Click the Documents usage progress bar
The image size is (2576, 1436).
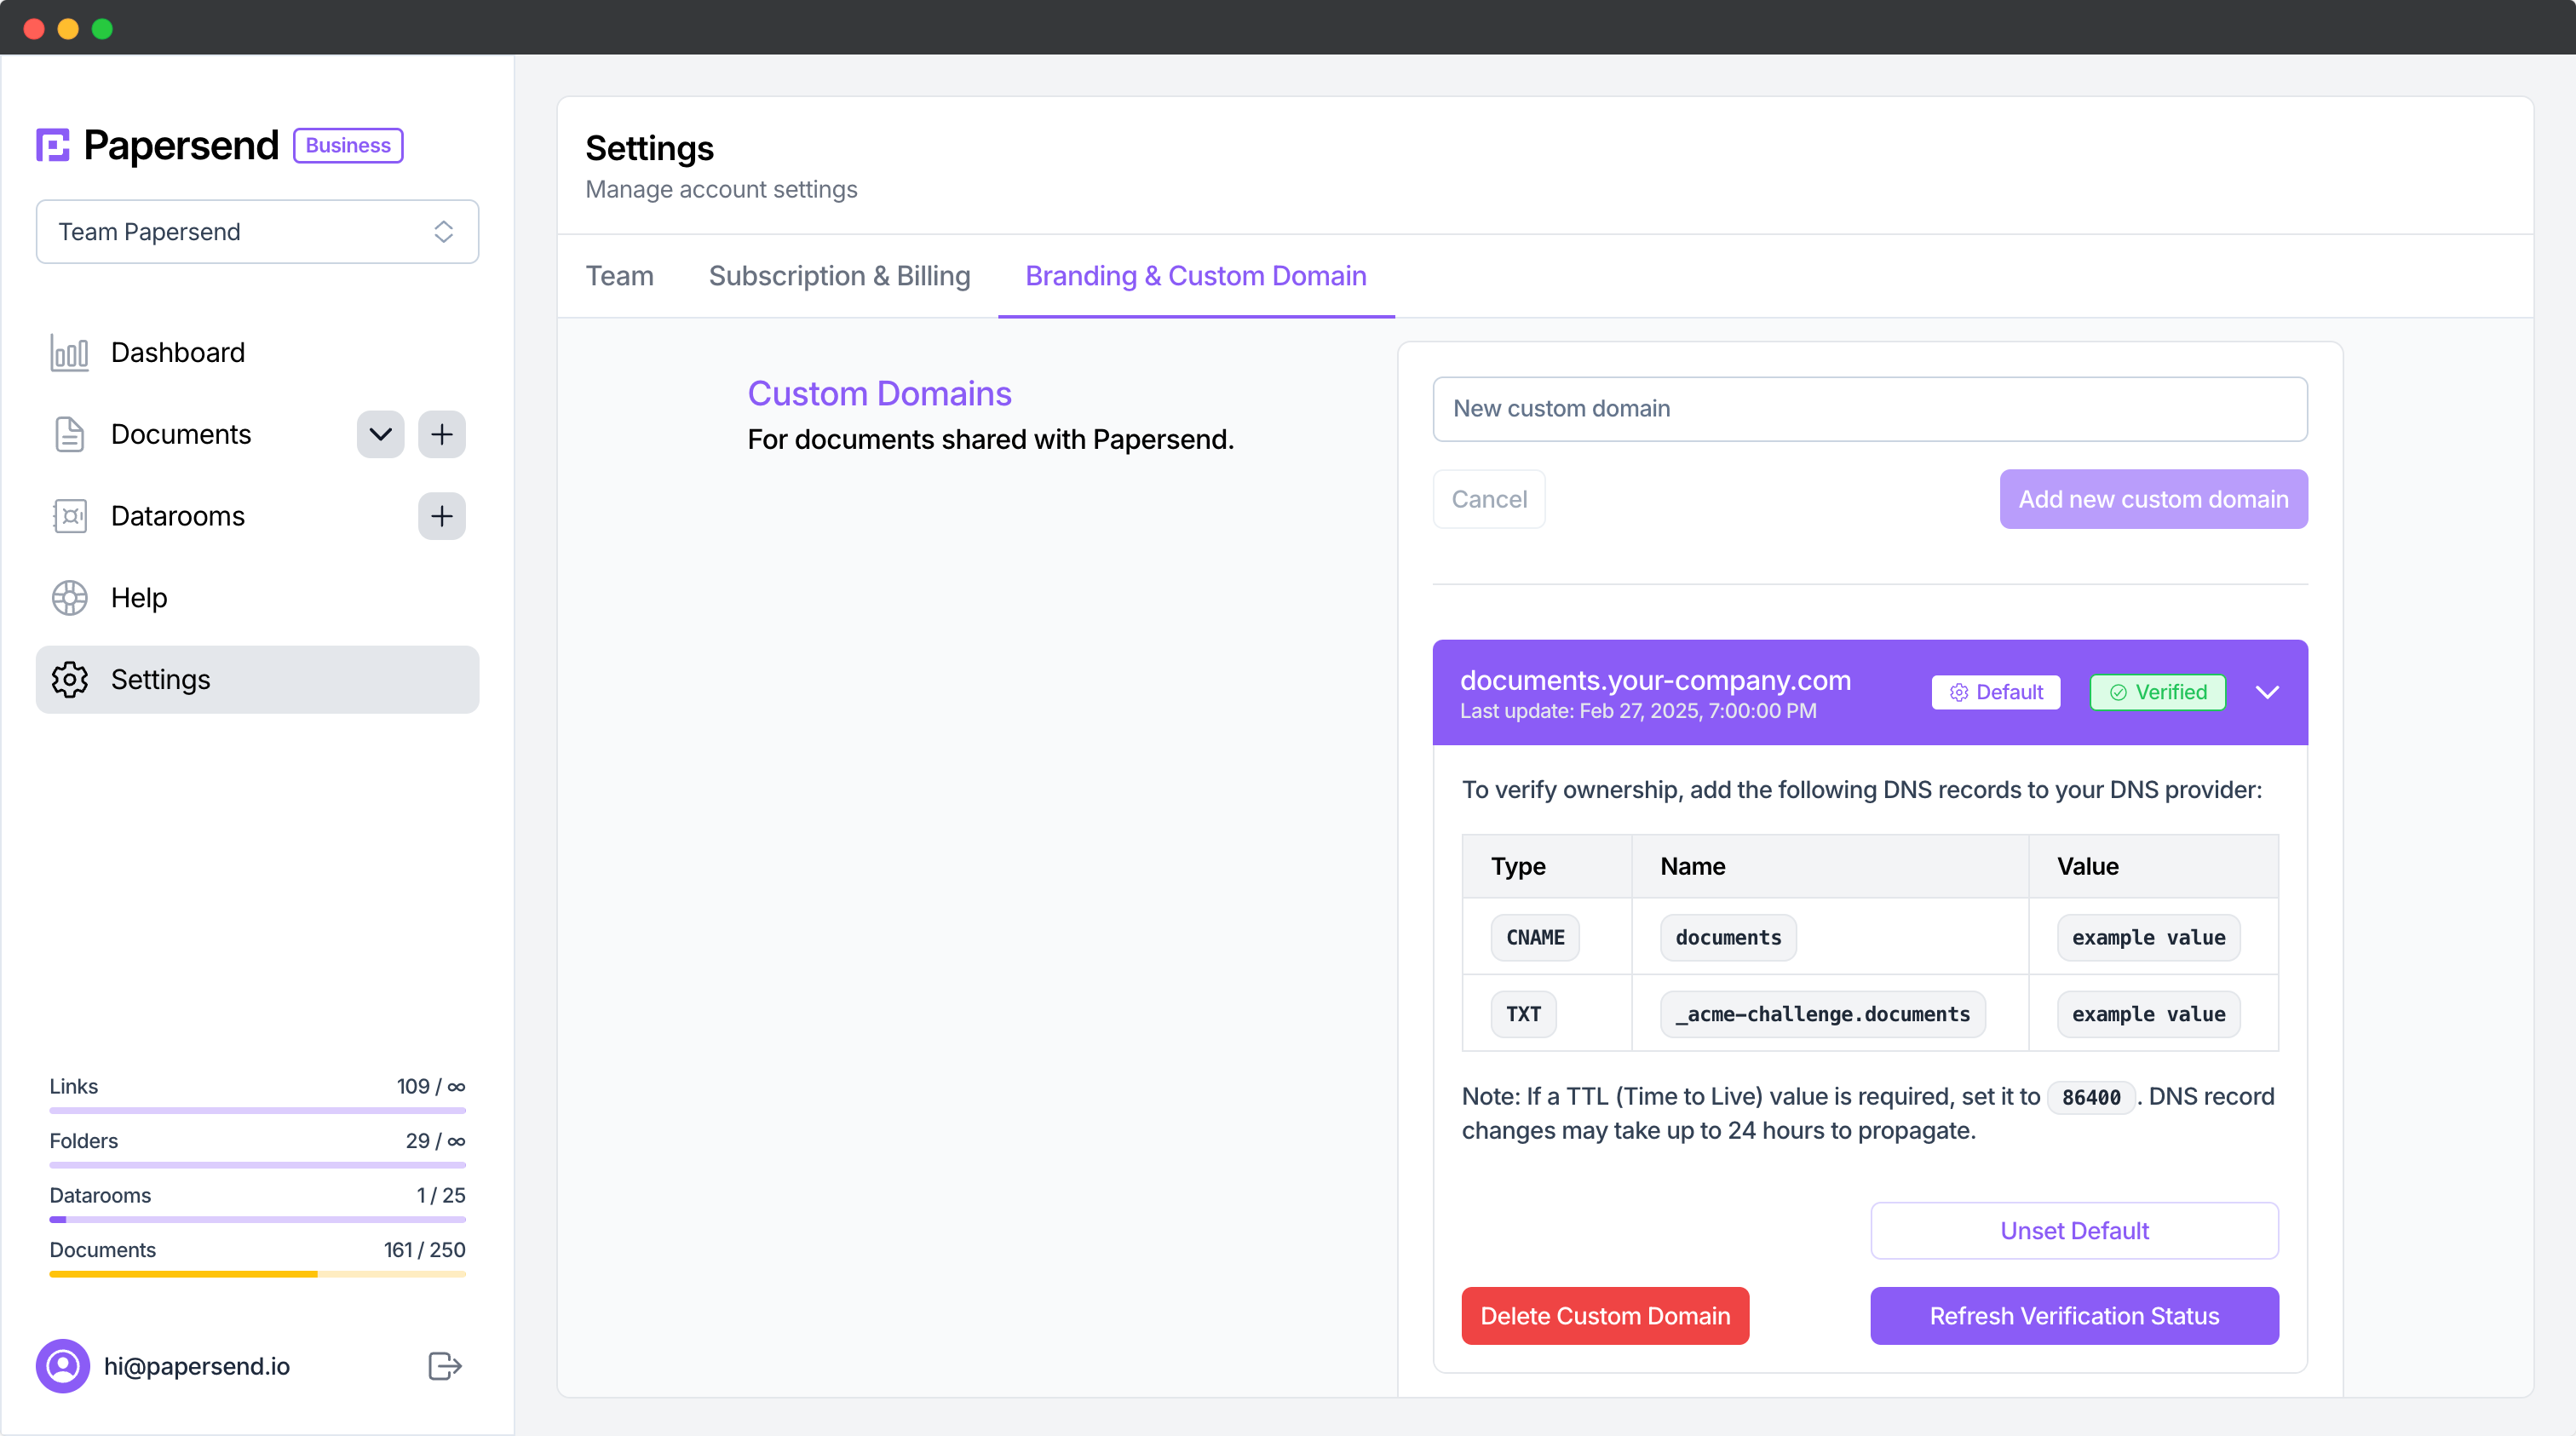257,1274
